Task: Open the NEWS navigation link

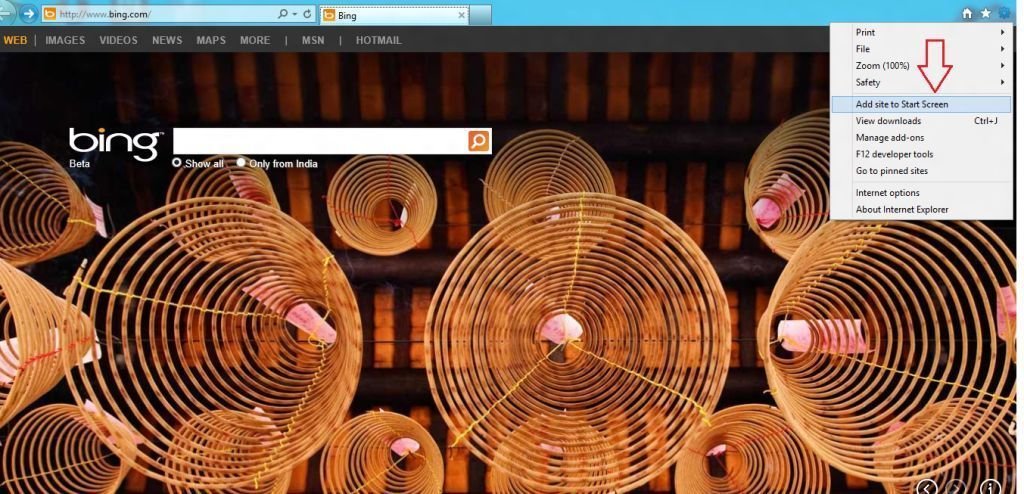Action: click(167, 40)
